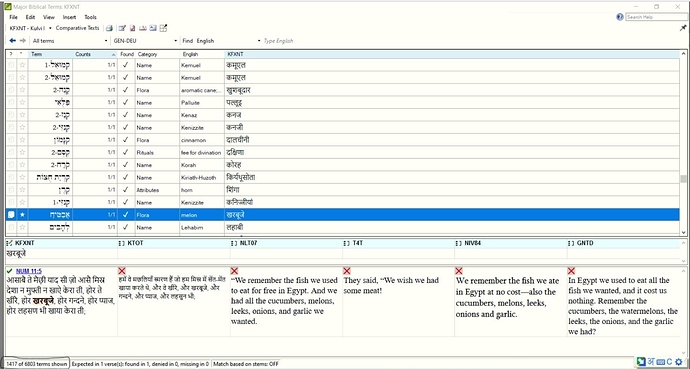The width and height of the screenshot is (690, 369).
Task: Tick the note box on the Kiriath-Huzoth row
Action: point(11,177)
